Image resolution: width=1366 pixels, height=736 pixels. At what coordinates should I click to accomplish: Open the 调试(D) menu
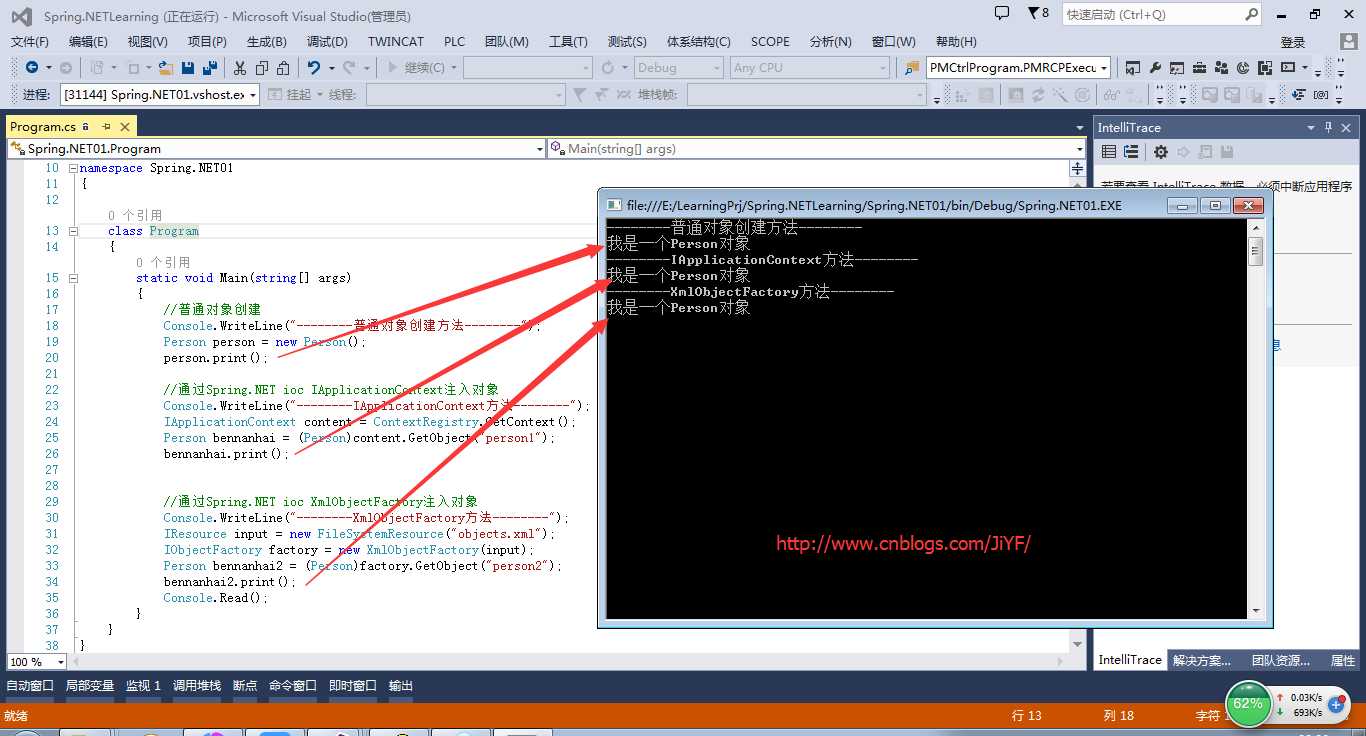327,42
